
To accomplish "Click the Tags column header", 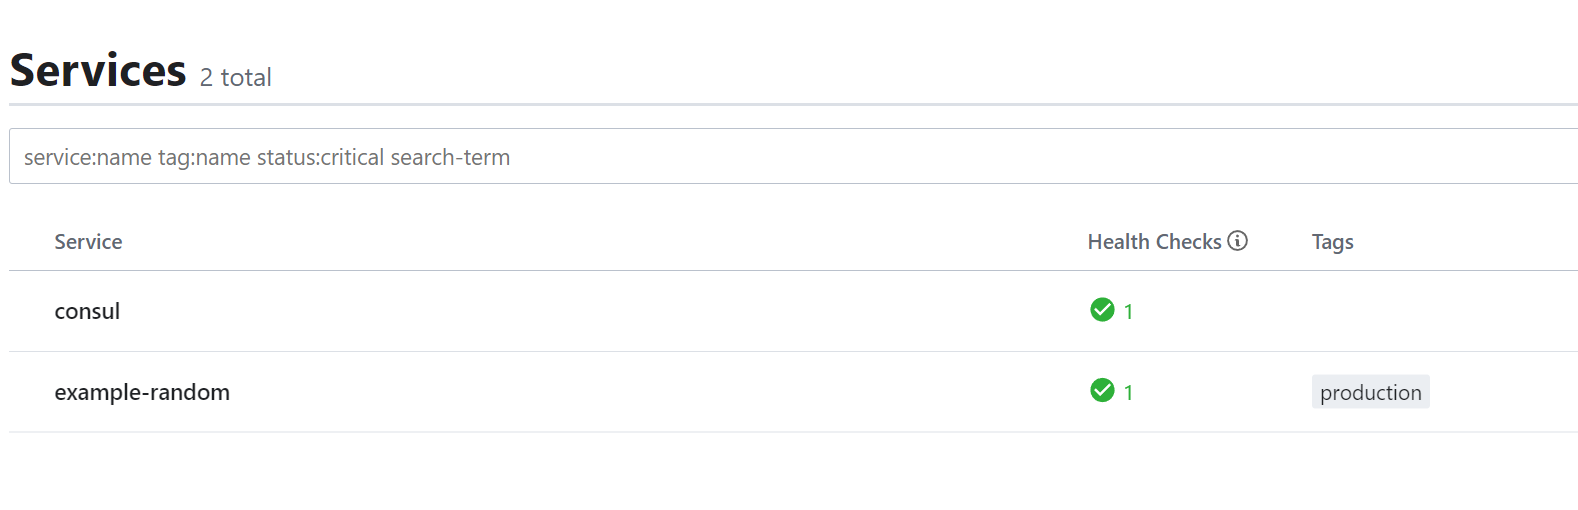I will [x=1332, y=242].
